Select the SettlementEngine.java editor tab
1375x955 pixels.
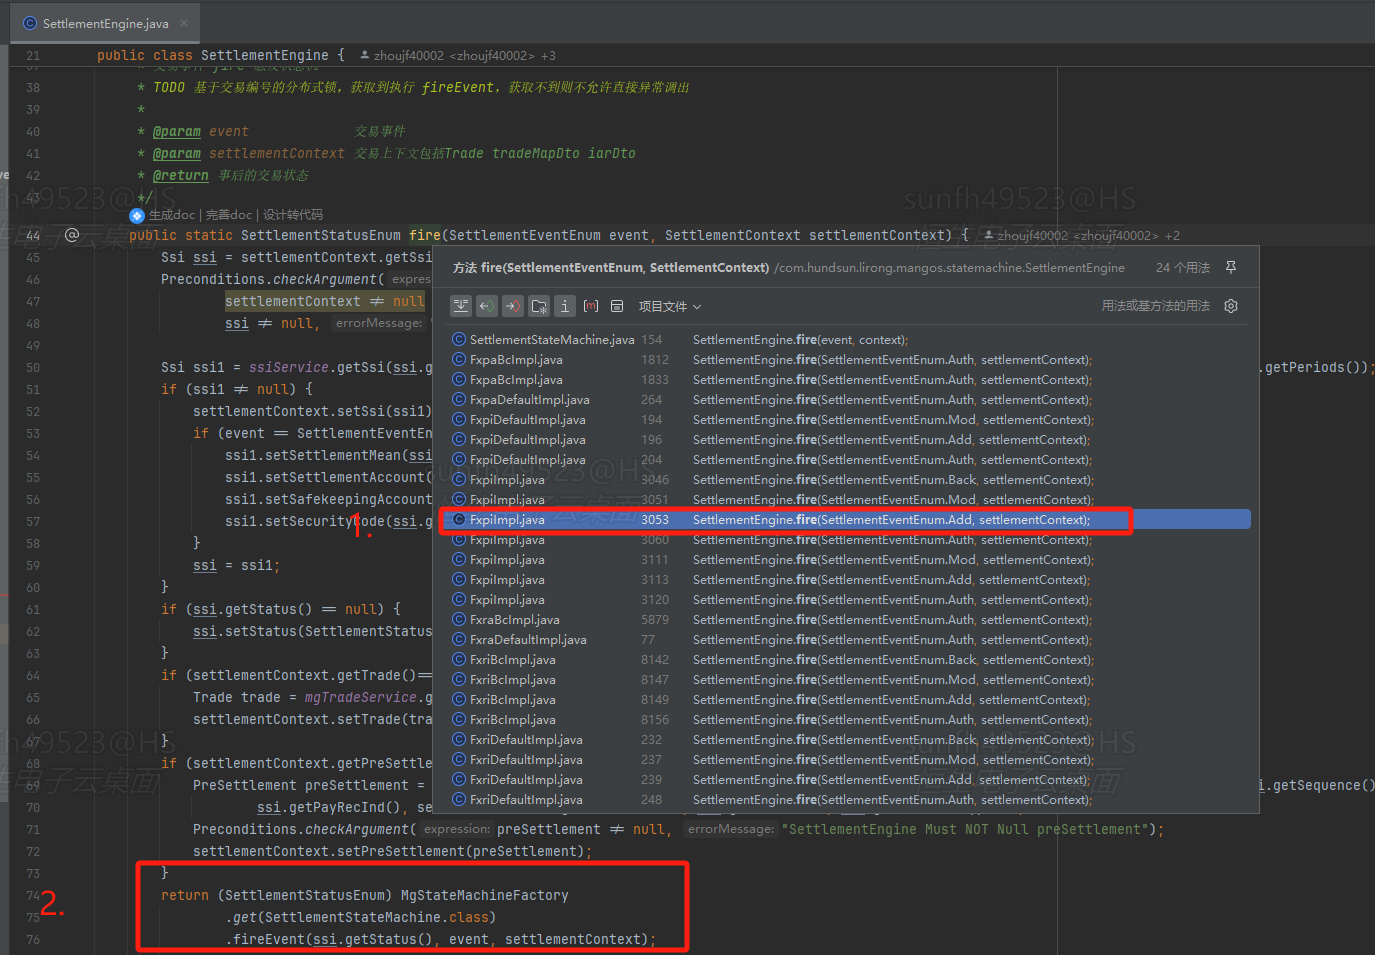point(104,23)
